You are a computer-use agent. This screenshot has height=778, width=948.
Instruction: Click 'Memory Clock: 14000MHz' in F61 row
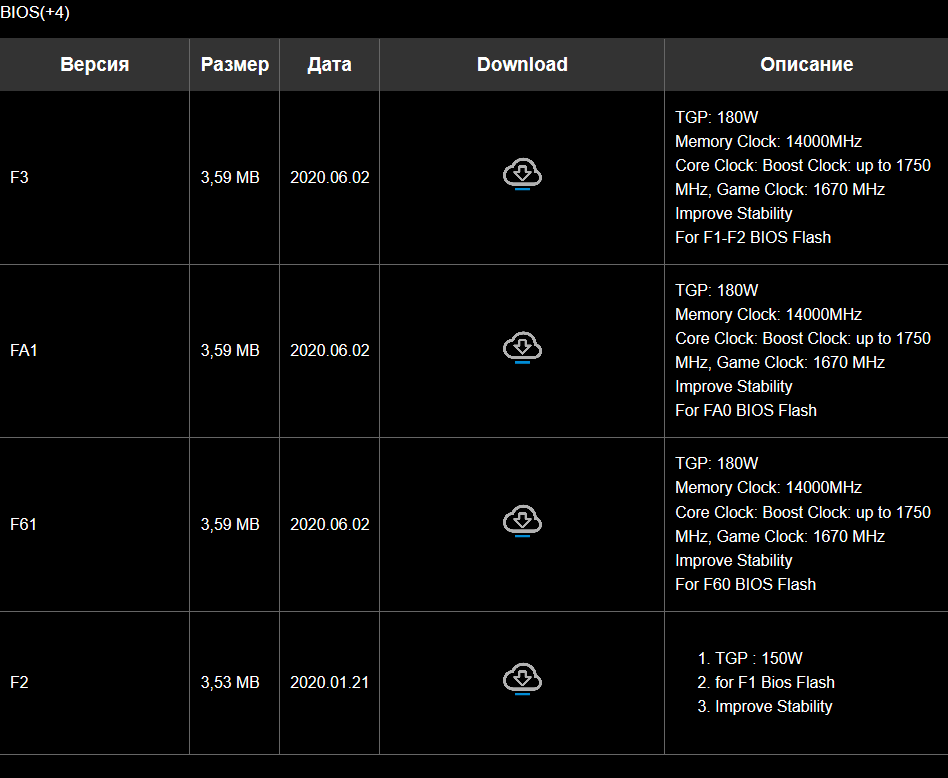pyautogui.click(x=768, y=487)
